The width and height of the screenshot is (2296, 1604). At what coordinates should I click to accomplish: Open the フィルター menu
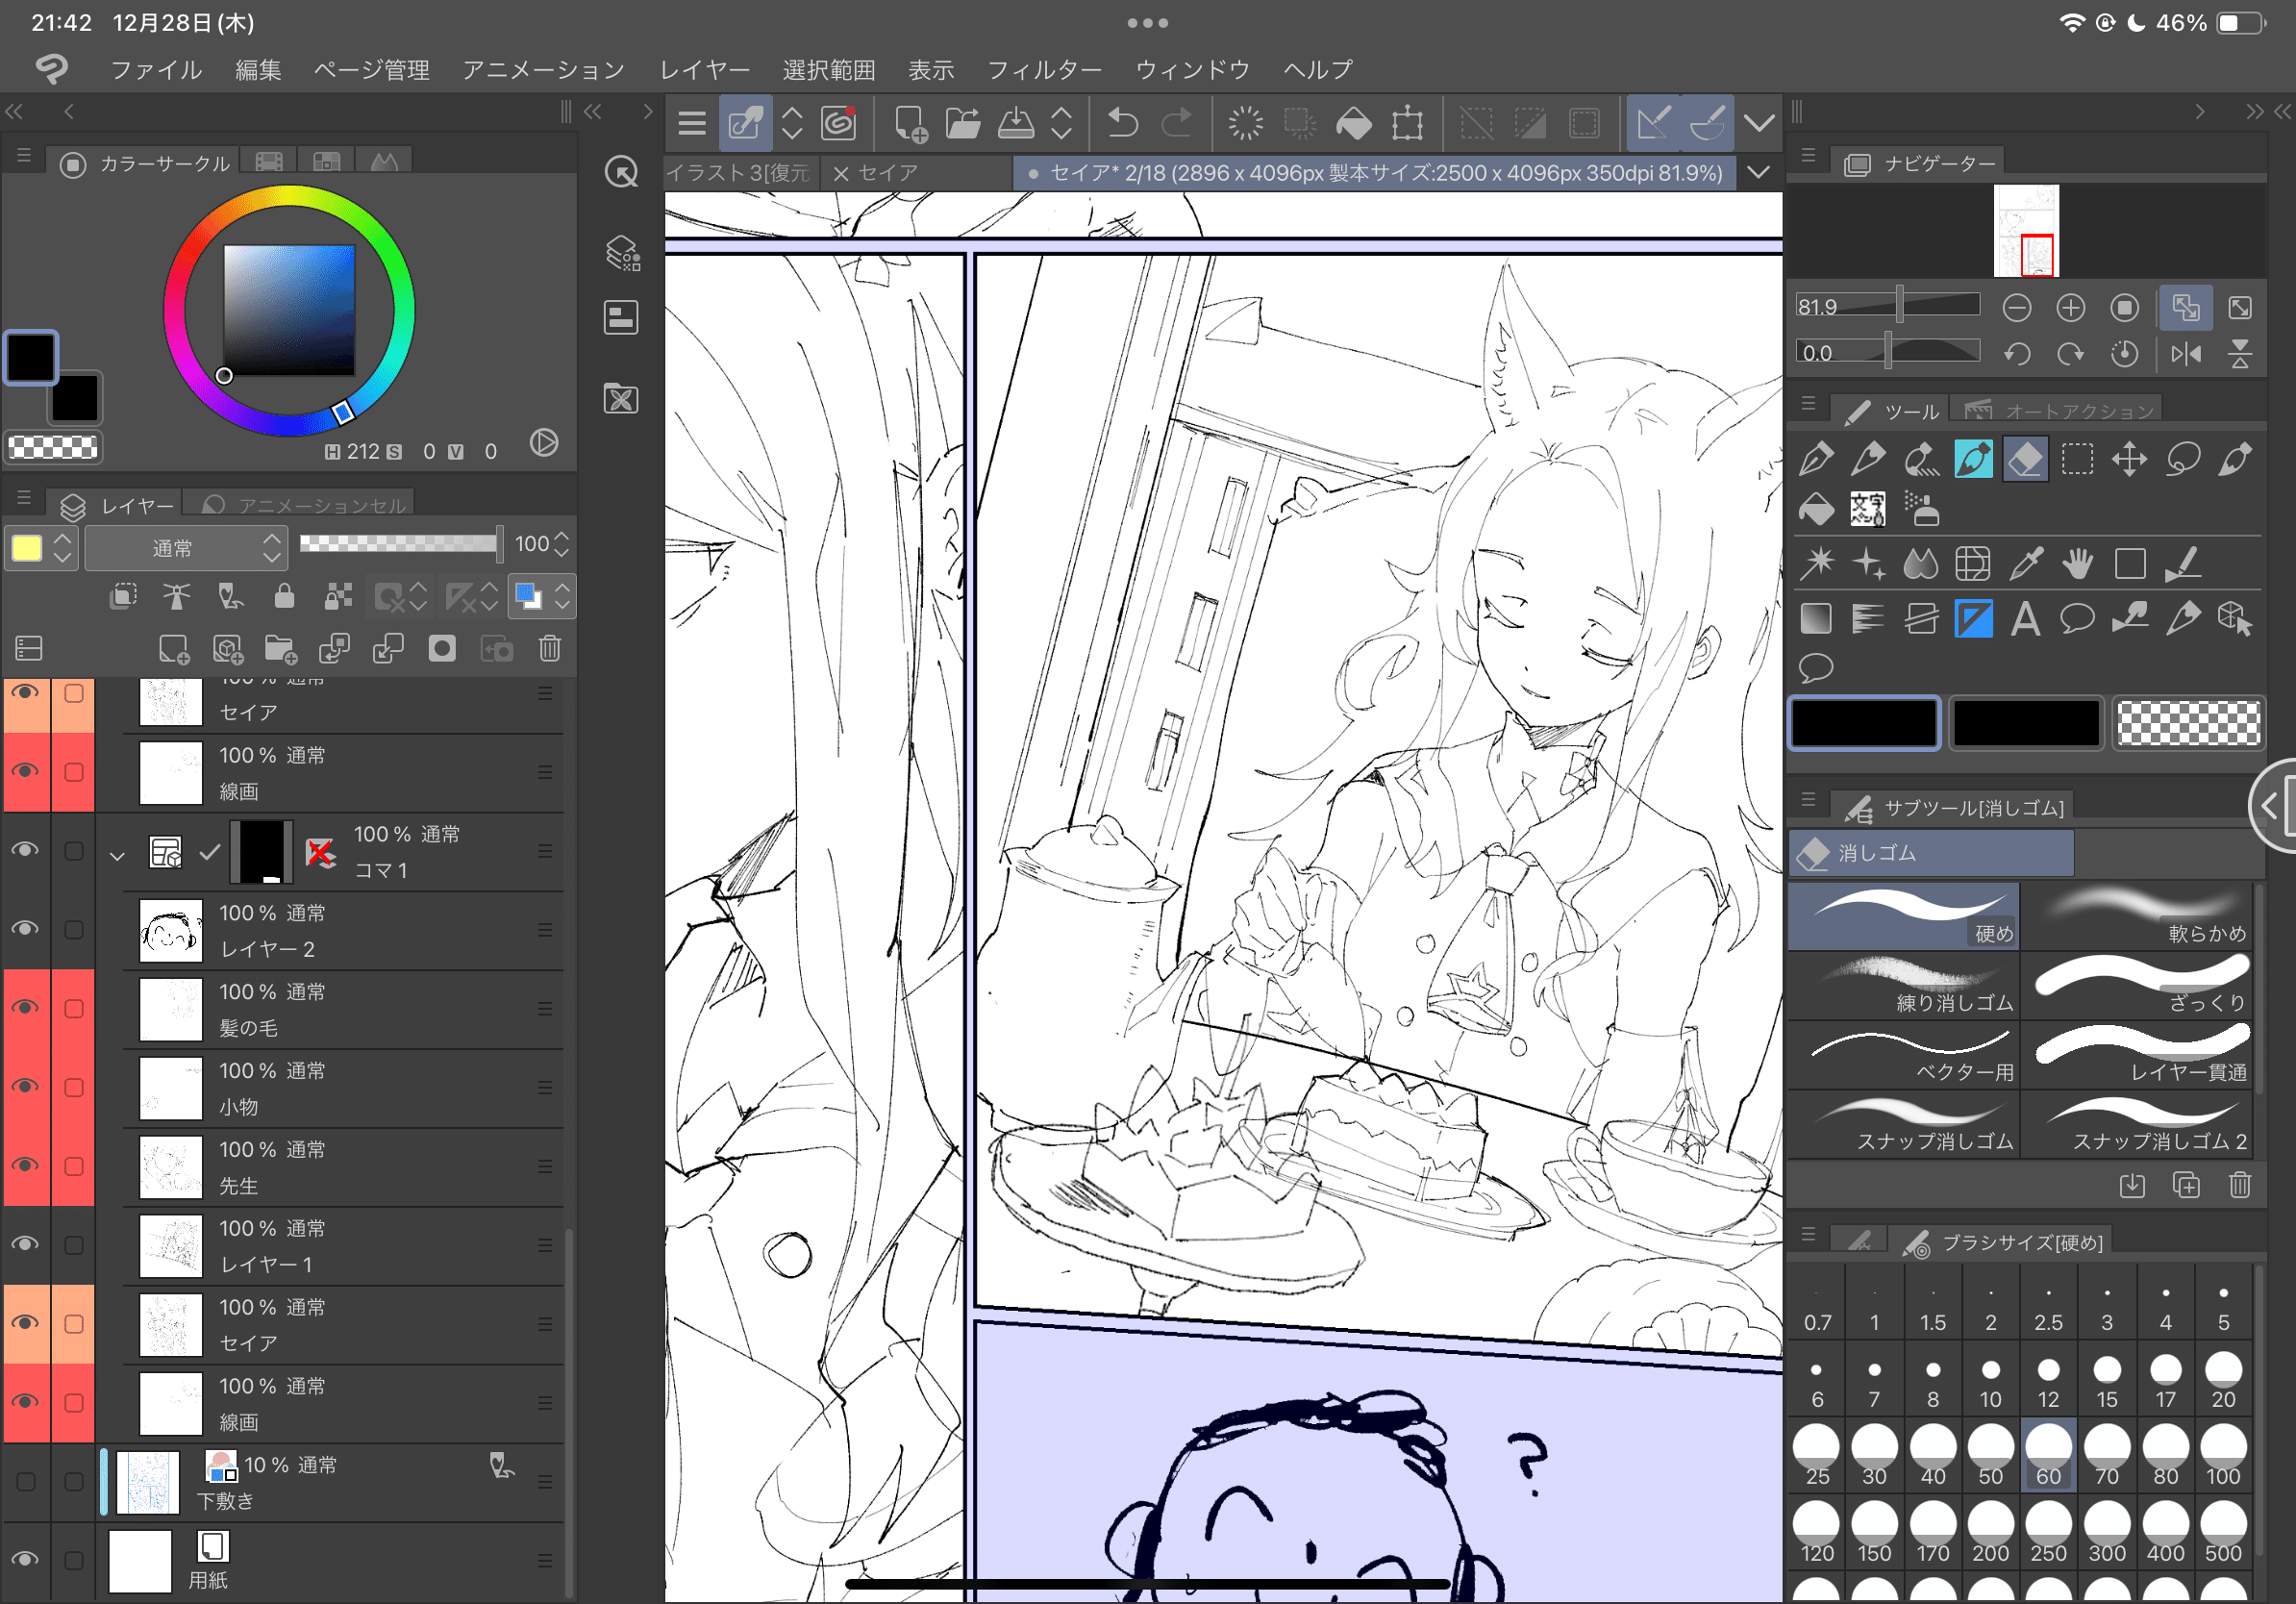pyautogui.click(x=1043, y=69)
